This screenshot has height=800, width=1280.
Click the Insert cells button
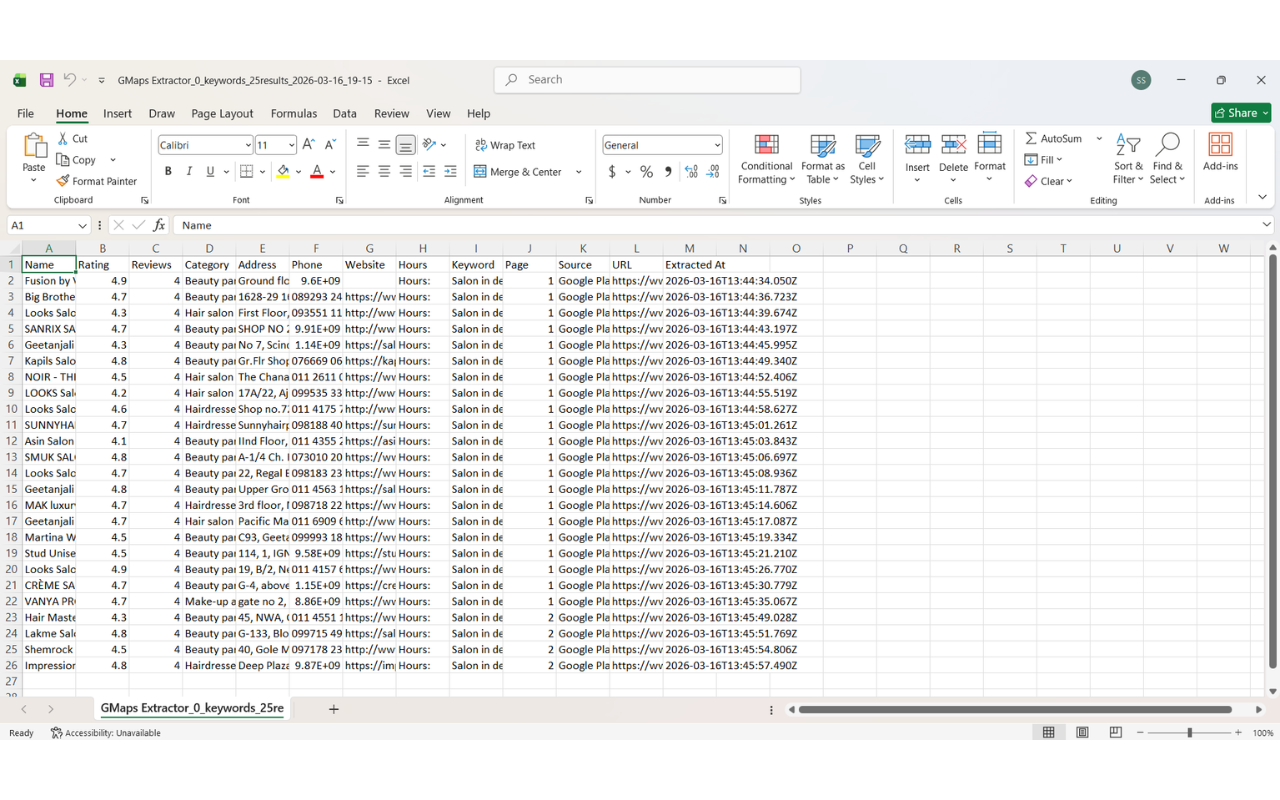917,159
